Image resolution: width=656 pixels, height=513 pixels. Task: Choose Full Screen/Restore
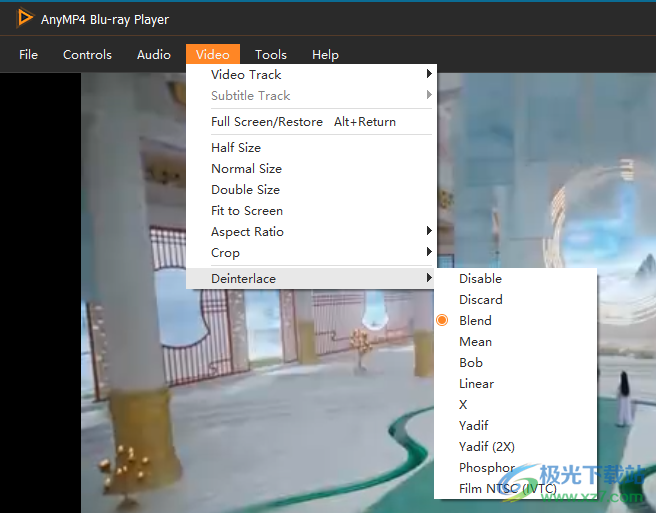311,122
